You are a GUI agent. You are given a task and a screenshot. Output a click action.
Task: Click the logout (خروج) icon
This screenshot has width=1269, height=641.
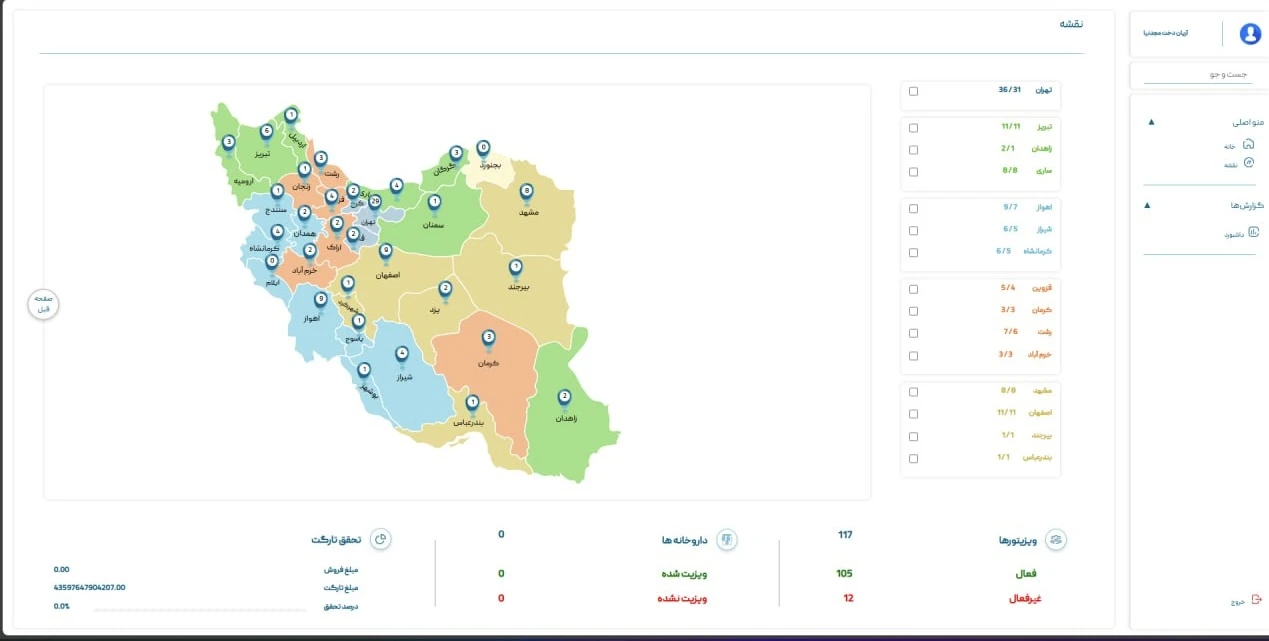1256,600
